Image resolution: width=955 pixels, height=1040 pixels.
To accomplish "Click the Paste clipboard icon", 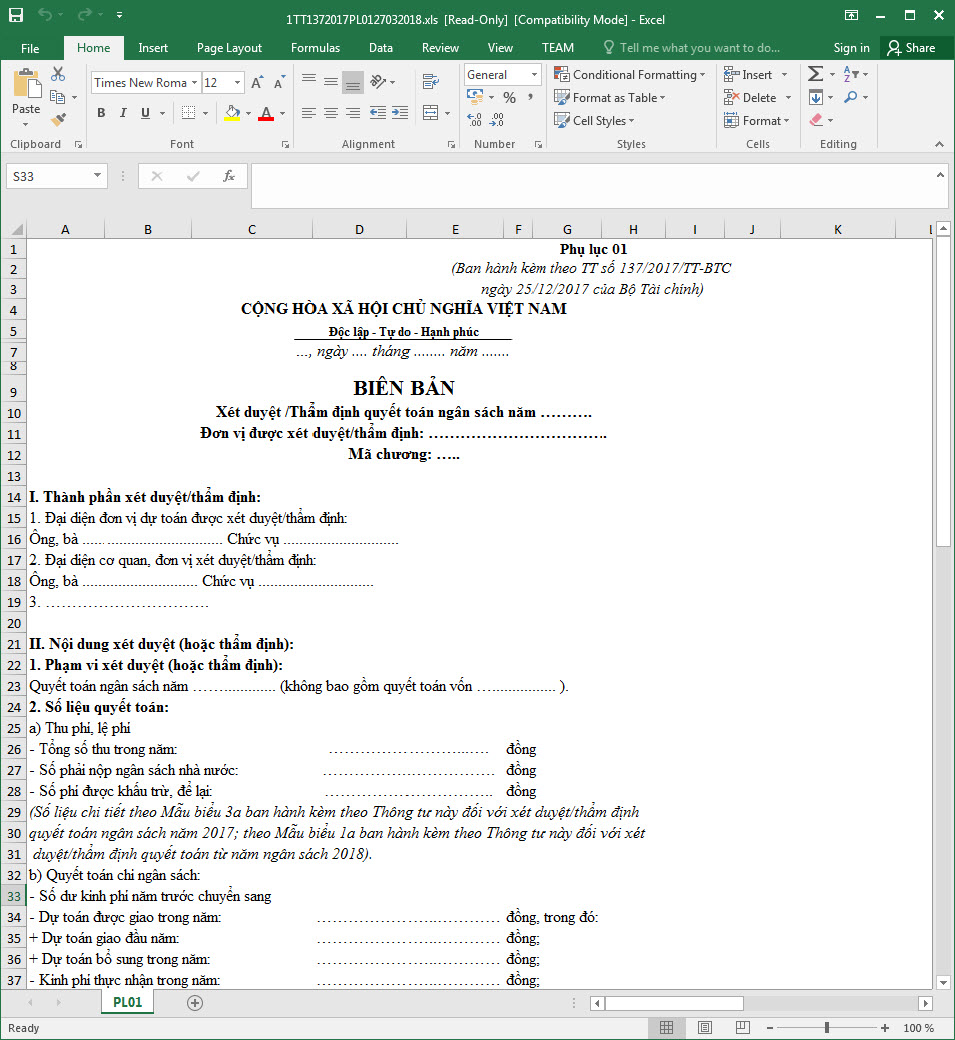I will coord(27,84).
